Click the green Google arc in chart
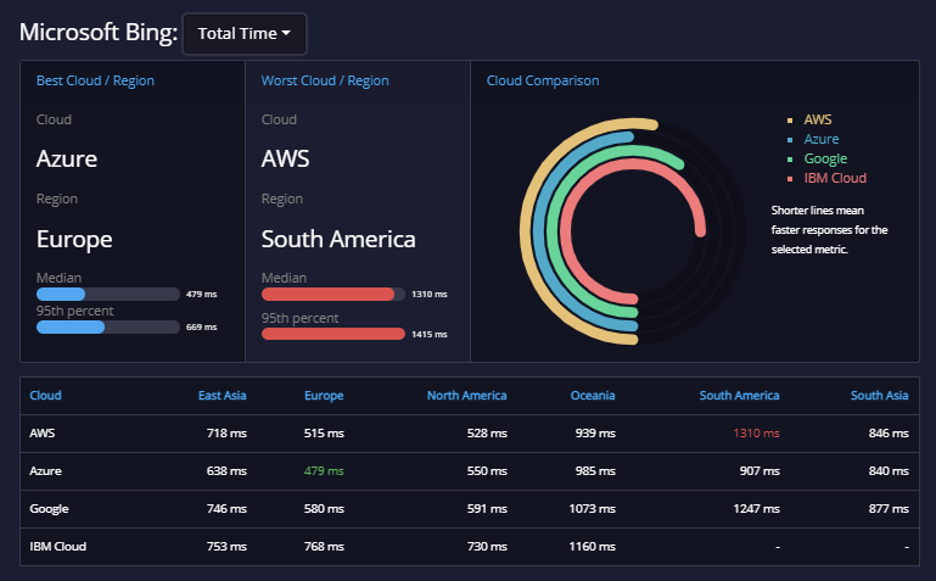 pos(552,232)
